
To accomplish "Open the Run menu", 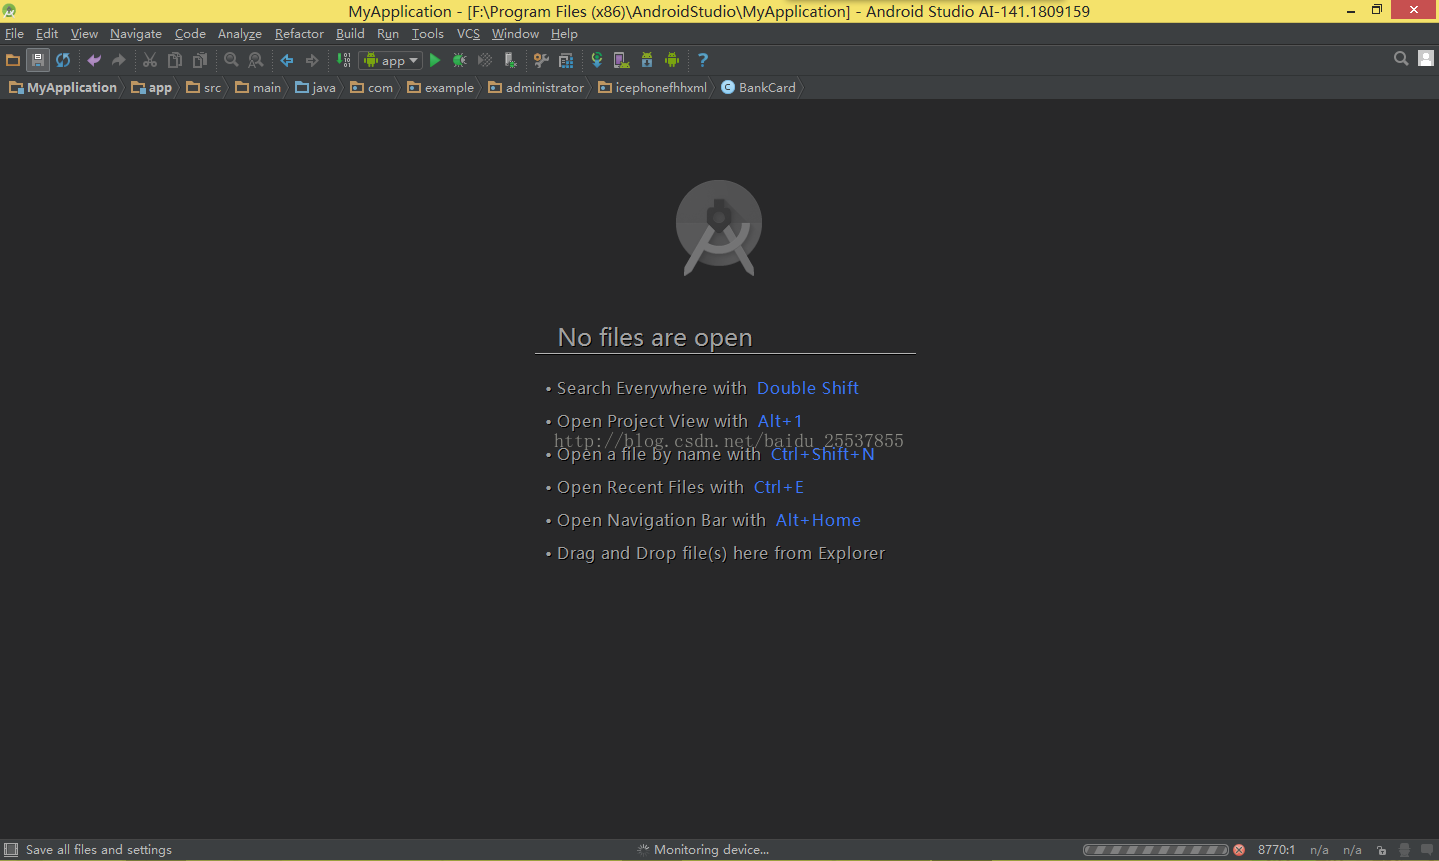I will click(x=388, y=34).
